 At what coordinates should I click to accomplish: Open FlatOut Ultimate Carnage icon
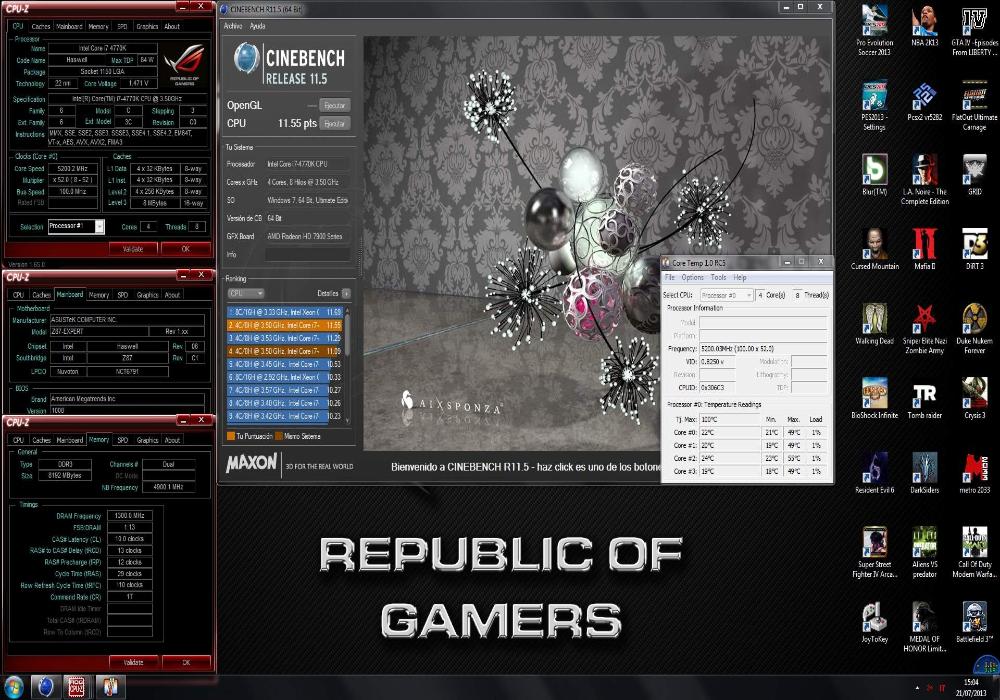click(x=974, y=106)
